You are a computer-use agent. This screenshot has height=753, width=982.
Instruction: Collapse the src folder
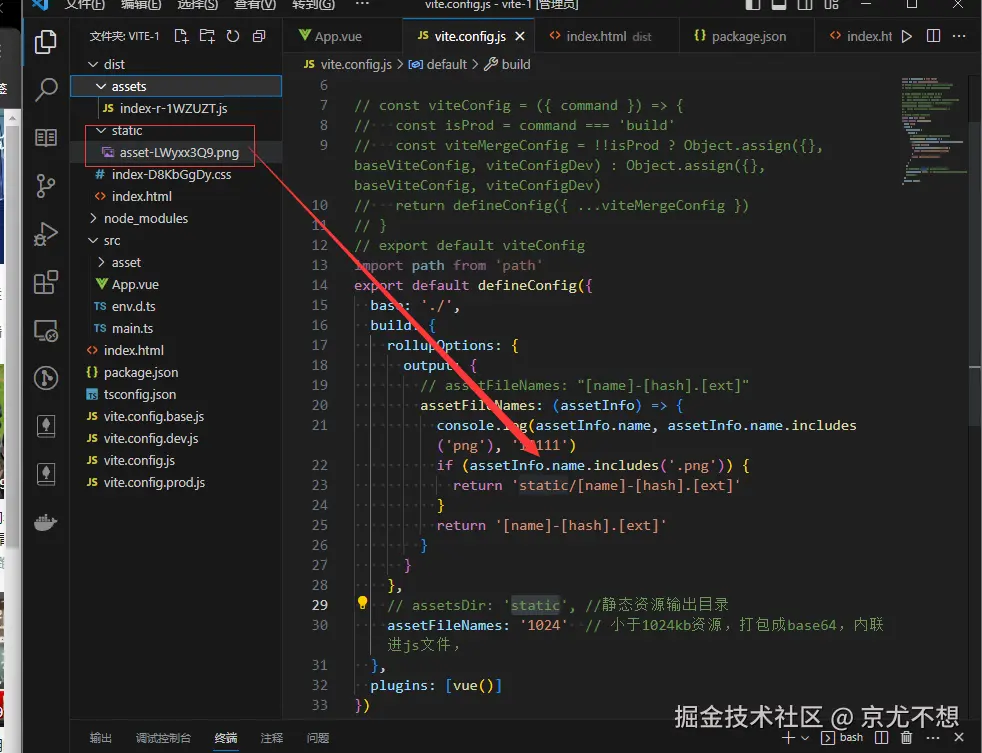(x=93, y=241)
